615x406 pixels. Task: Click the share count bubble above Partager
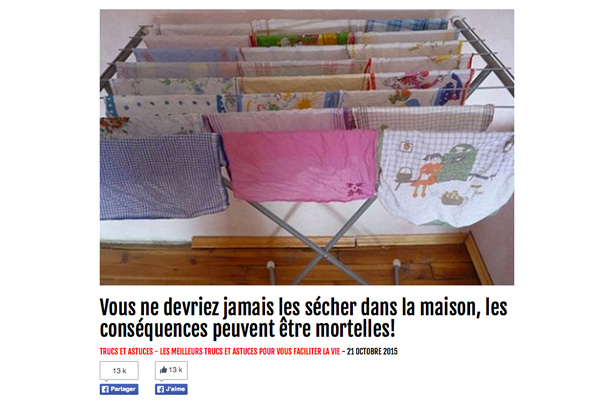(119, 371)
